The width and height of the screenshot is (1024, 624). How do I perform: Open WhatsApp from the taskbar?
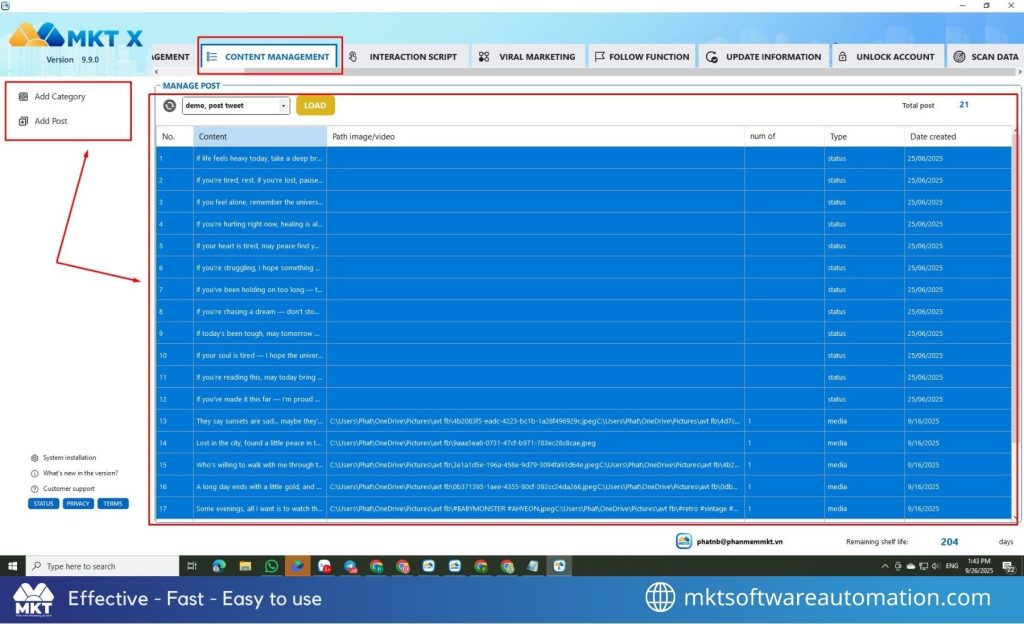[271, 565]
